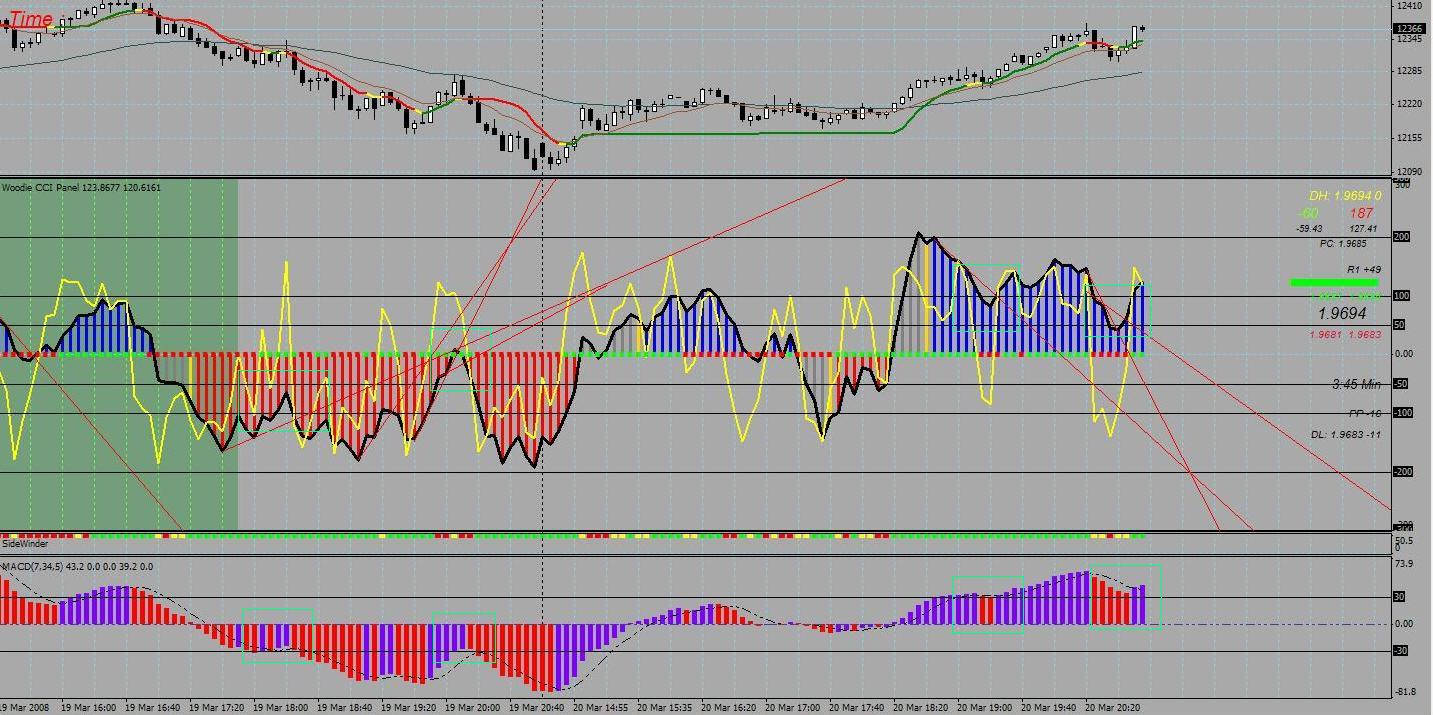The width and height of the screenshot is (1433, 715).
Task: Click the '20 Mar 18:20' time axis label
Action: pyautogui.click(x=920, y=707)
